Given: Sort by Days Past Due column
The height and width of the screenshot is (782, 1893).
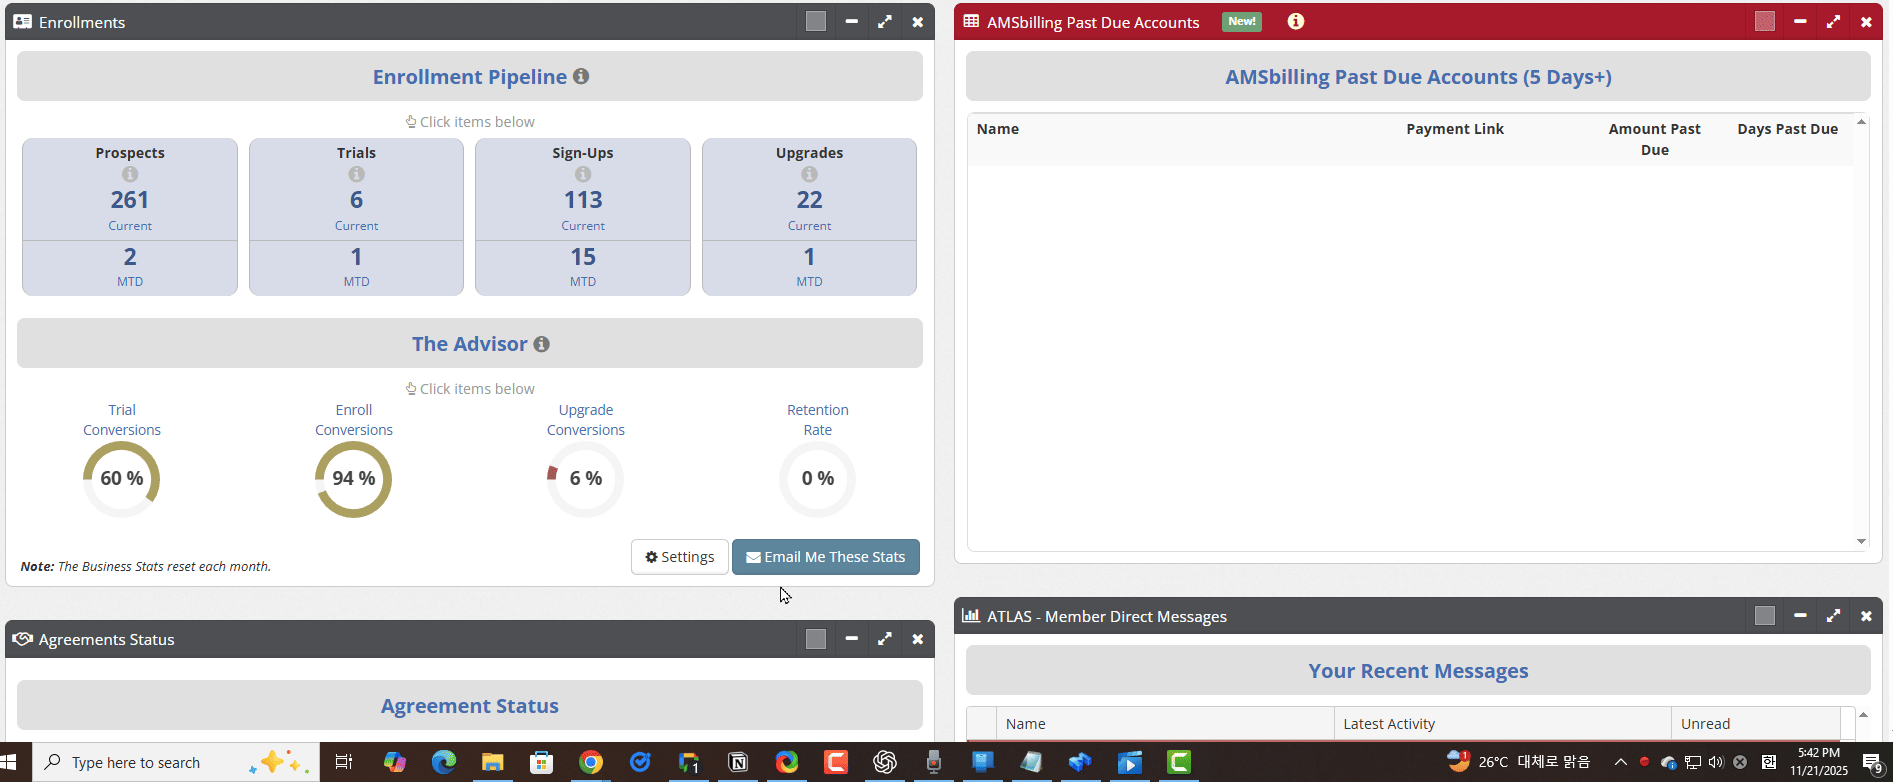Looking at the screenshot, I should click(x=1787, y=129).
